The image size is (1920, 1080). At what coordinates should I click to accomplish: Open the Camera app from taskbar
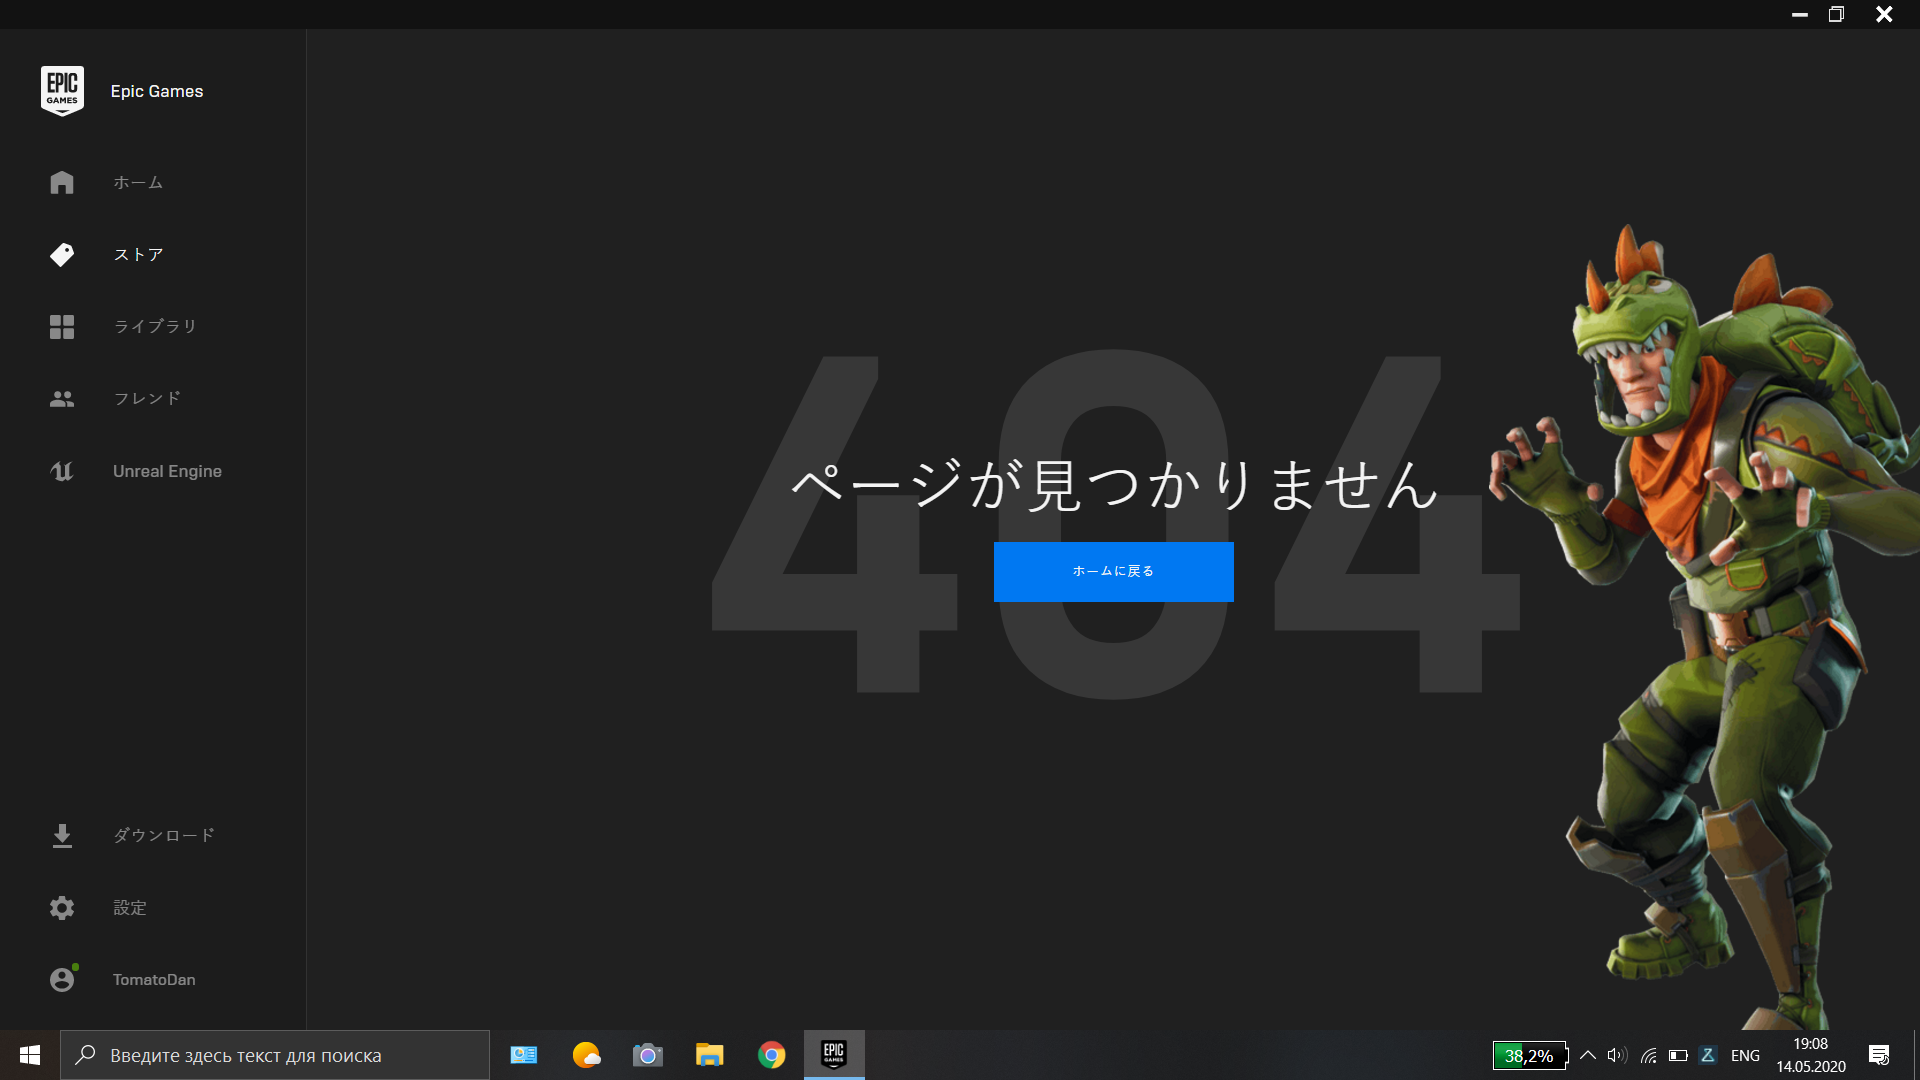[x=648, y=1055]
